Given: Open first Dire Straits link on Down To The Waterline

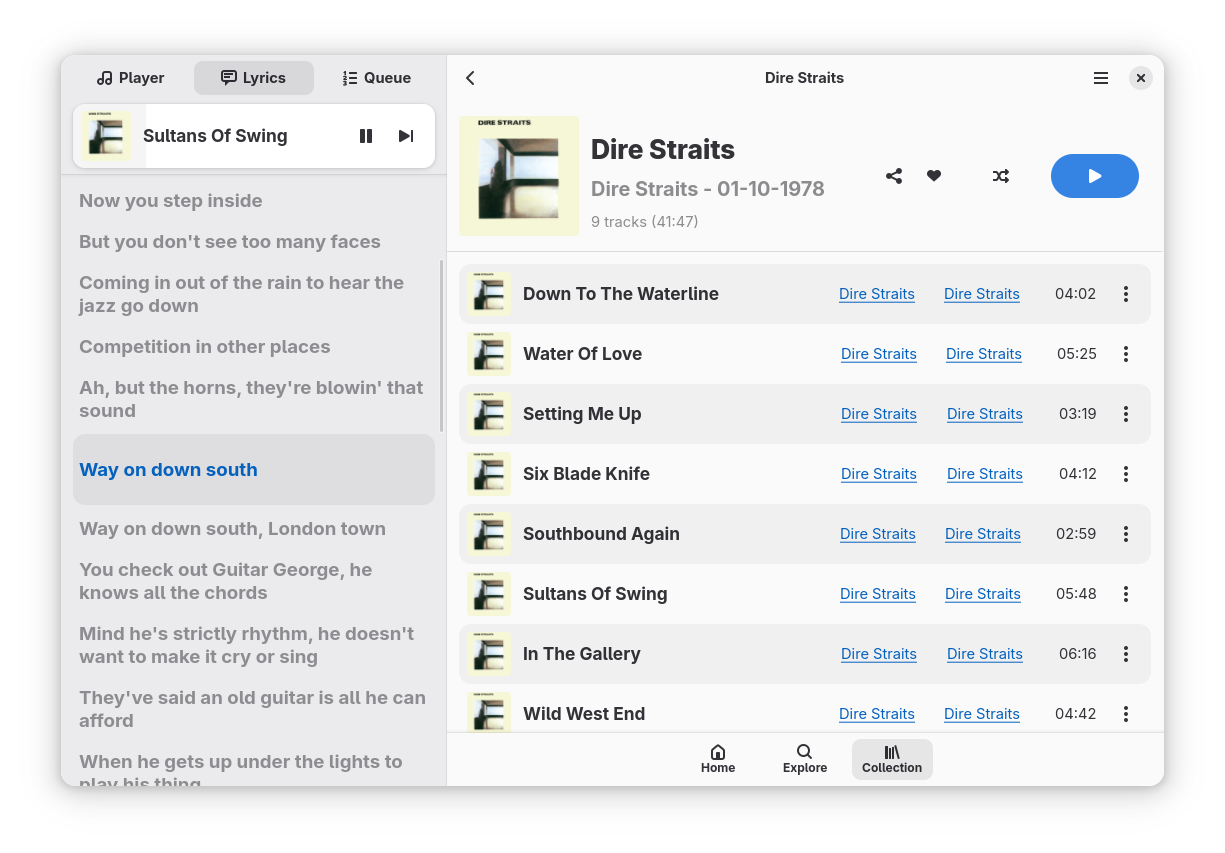Looking at the screenshot, I should click(x=877, y=294).
